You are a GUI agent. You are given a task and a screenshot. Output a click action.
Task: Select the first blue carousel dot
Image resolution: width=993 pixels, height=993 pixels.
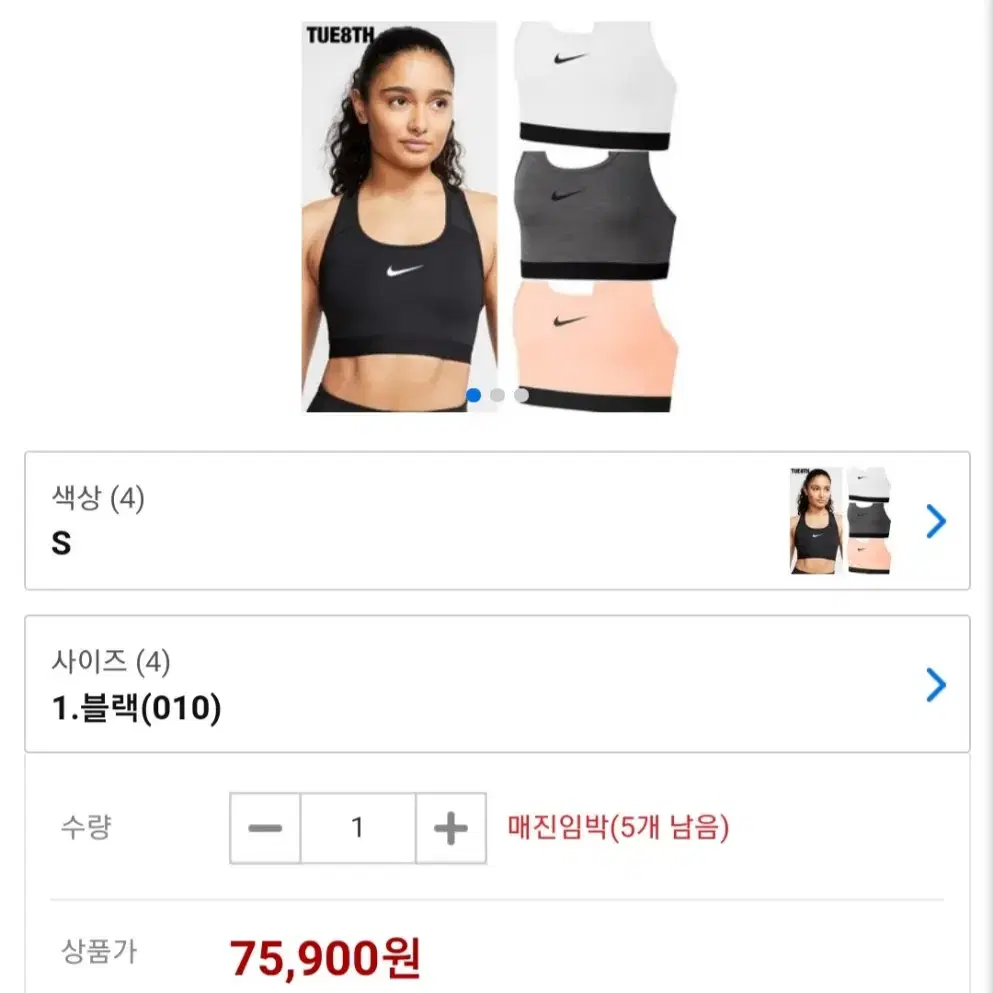tap(473, 395)
